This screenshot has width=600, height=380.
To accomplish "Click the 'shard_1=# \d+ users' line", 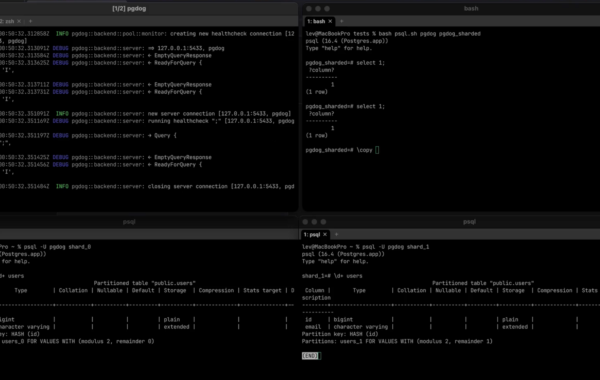I will 332,276.
